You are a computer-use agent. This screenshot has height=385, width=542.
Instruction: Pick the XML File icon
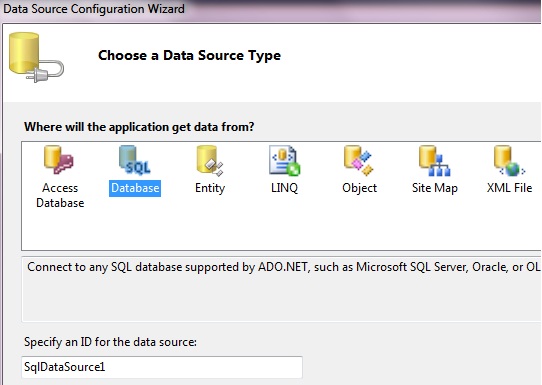[x=510, y=160]
